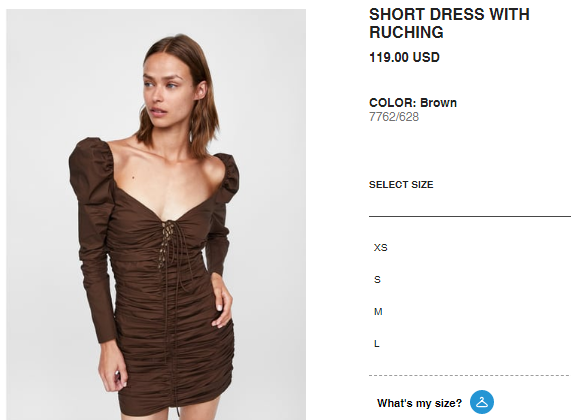The height and width of the screenshot is (420, 571).
Task: Click the word RUCHING in the title
Action: point(406,32)
